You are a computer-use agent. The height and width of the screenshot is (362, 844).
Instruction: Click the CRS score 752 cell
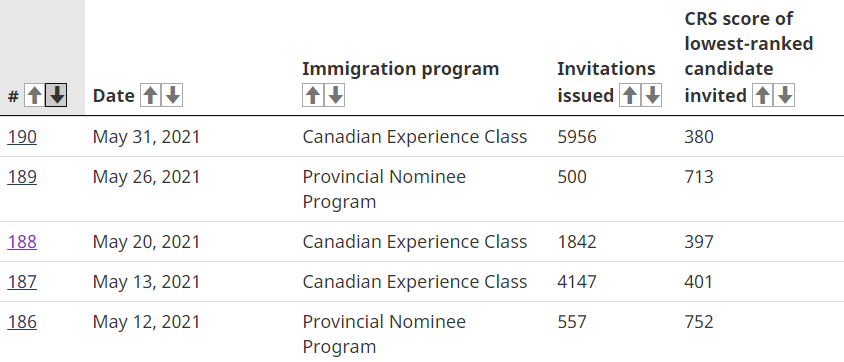pyautogui.click(x=699, y=322)
